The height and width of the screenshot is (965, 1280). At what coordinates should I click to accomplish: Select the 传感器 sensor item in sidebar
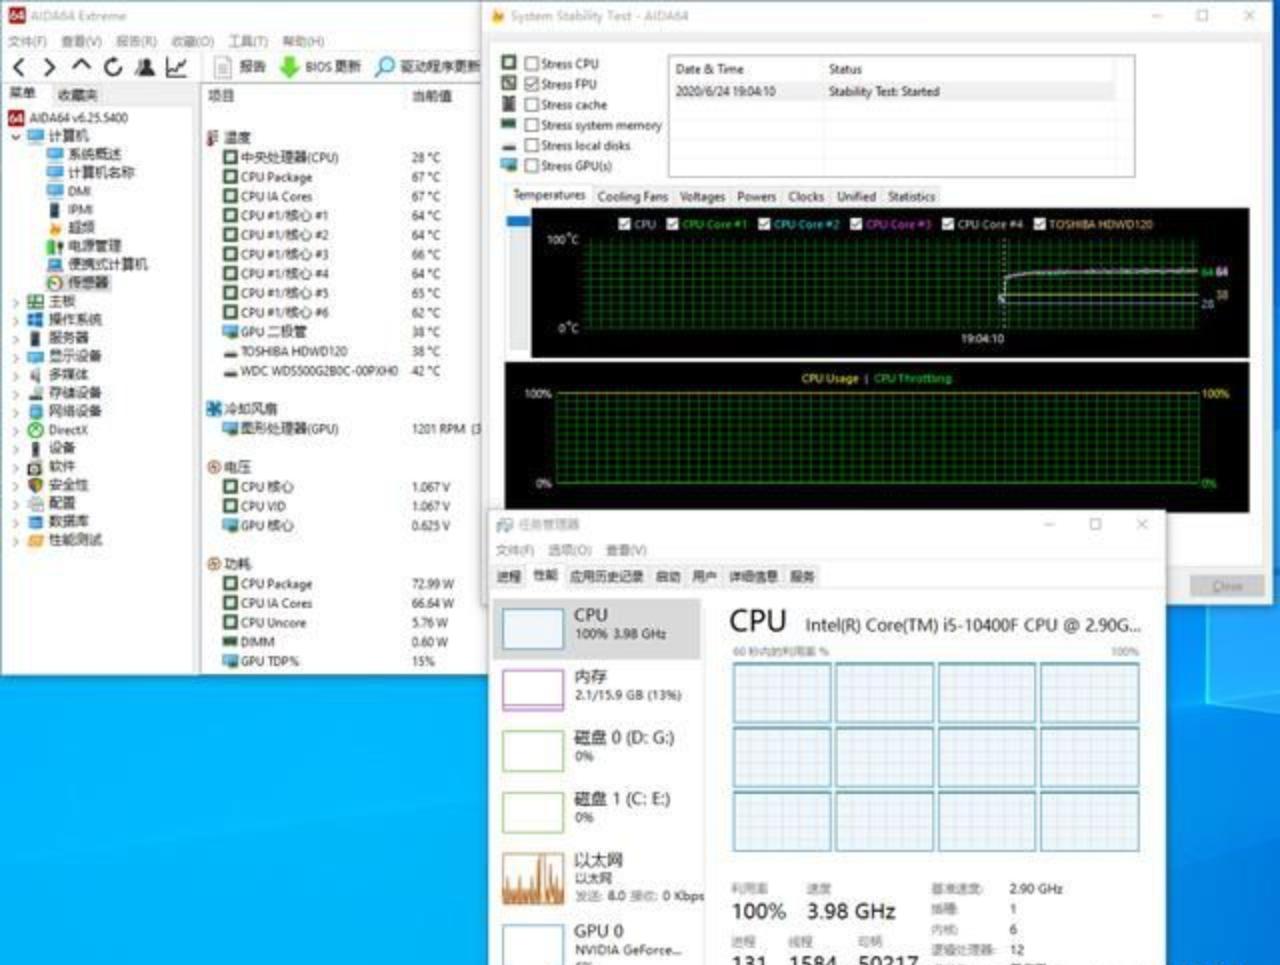(87, 283)
